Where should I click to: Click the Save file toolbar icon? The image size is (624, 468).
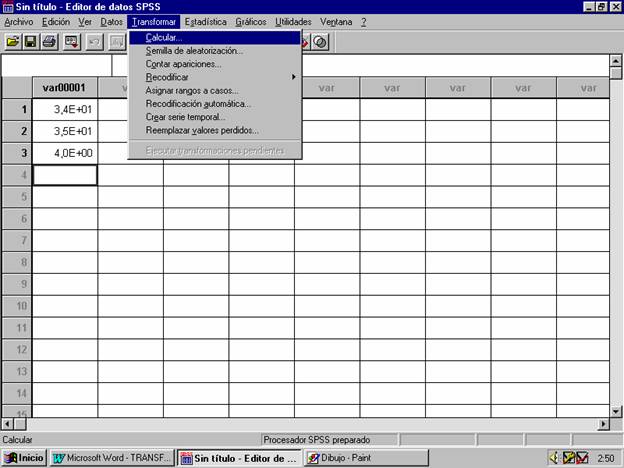point(30,42)
